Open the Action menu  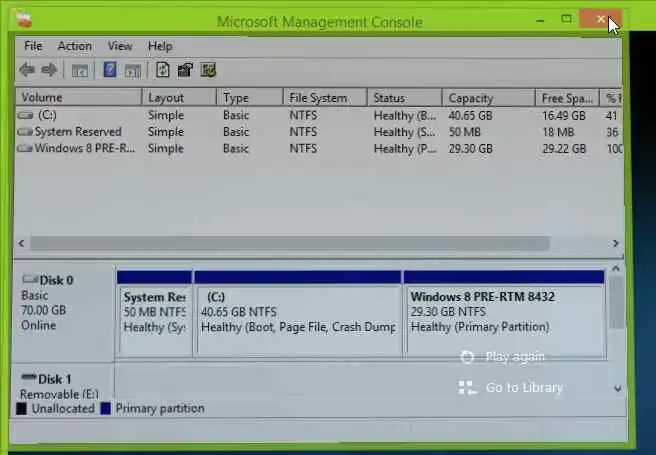pyautogui.click(x=74, y=46)
